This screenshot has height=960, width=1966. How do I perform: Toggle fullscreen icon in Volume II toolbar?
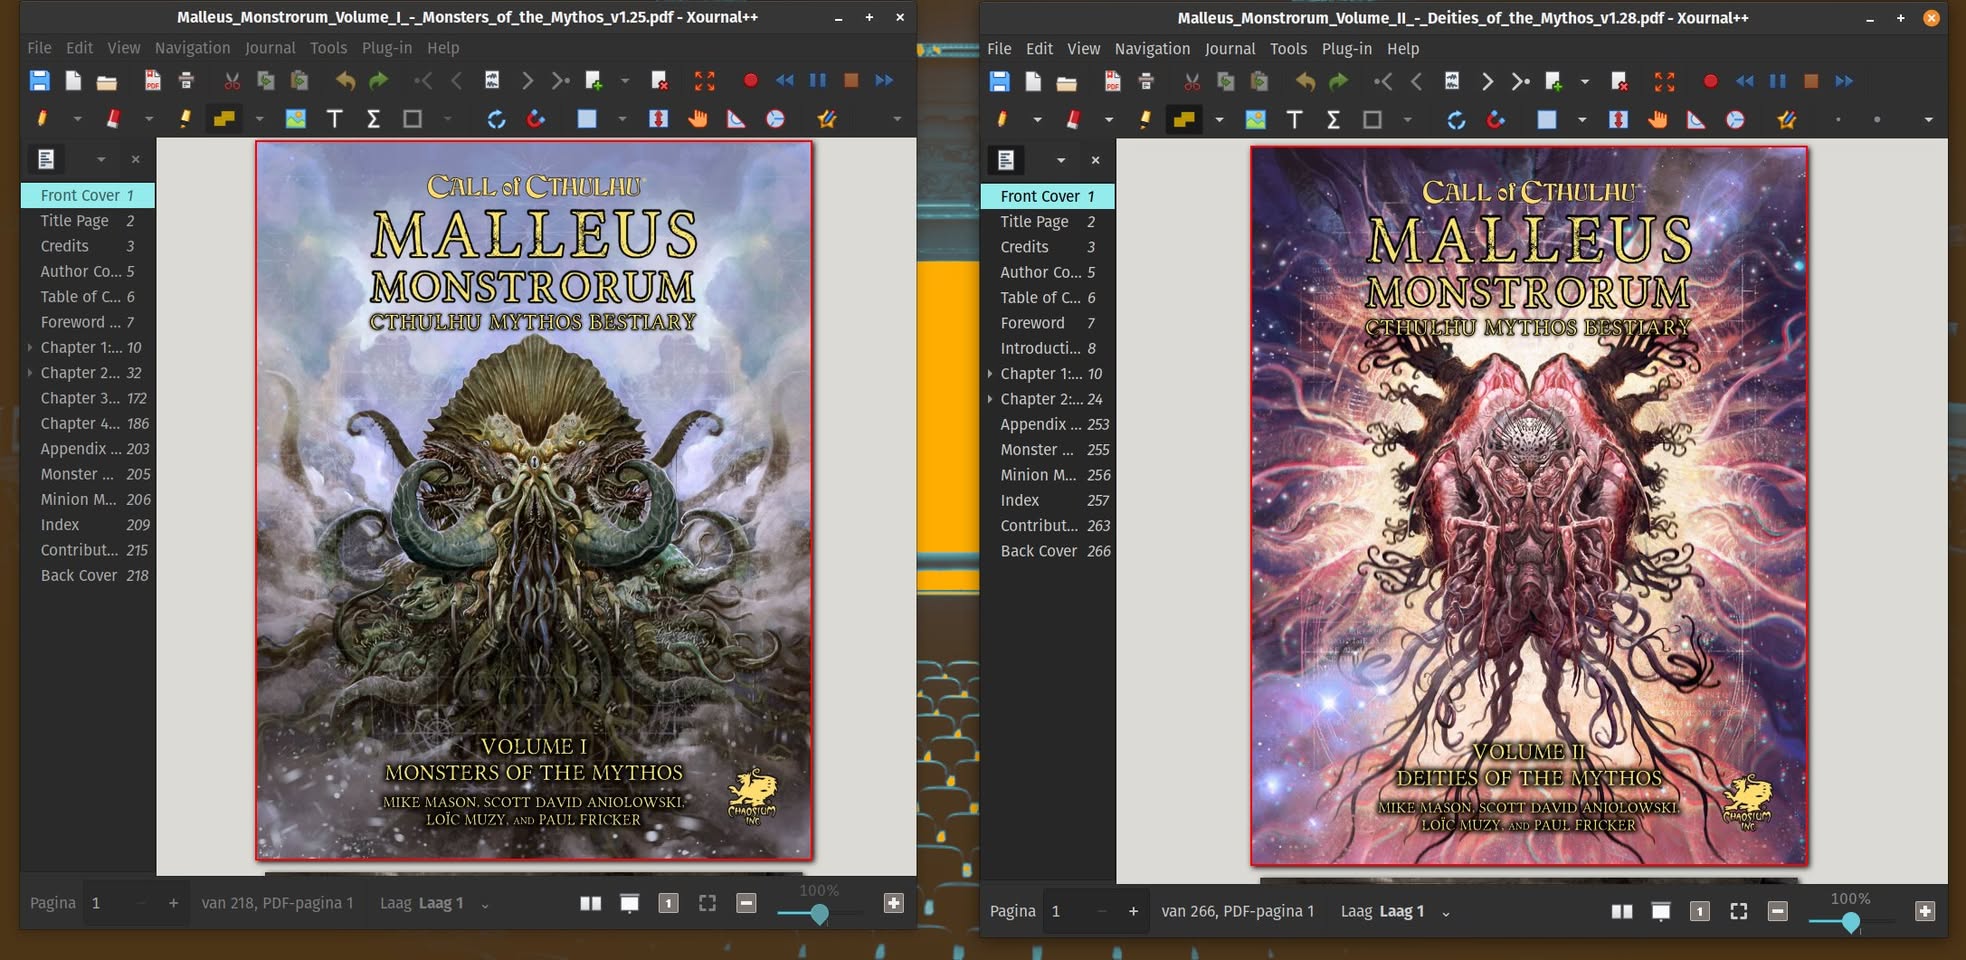click(1664, 82)
